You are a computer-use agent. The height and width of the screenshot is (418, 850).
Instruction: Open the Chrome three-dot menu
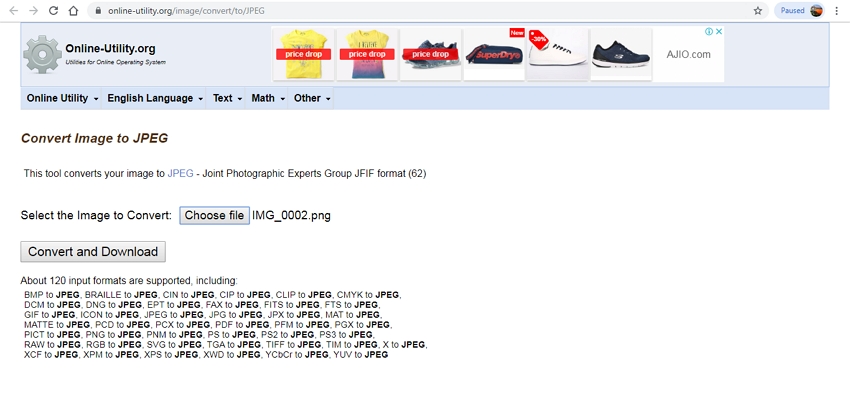[836, 11]
